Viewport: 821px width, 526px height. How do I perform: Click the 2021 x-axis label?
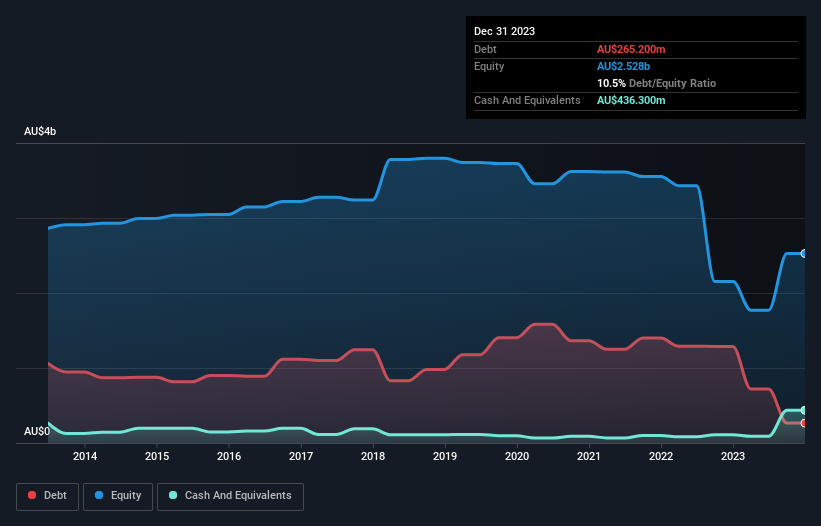click(x=589, y=456)
